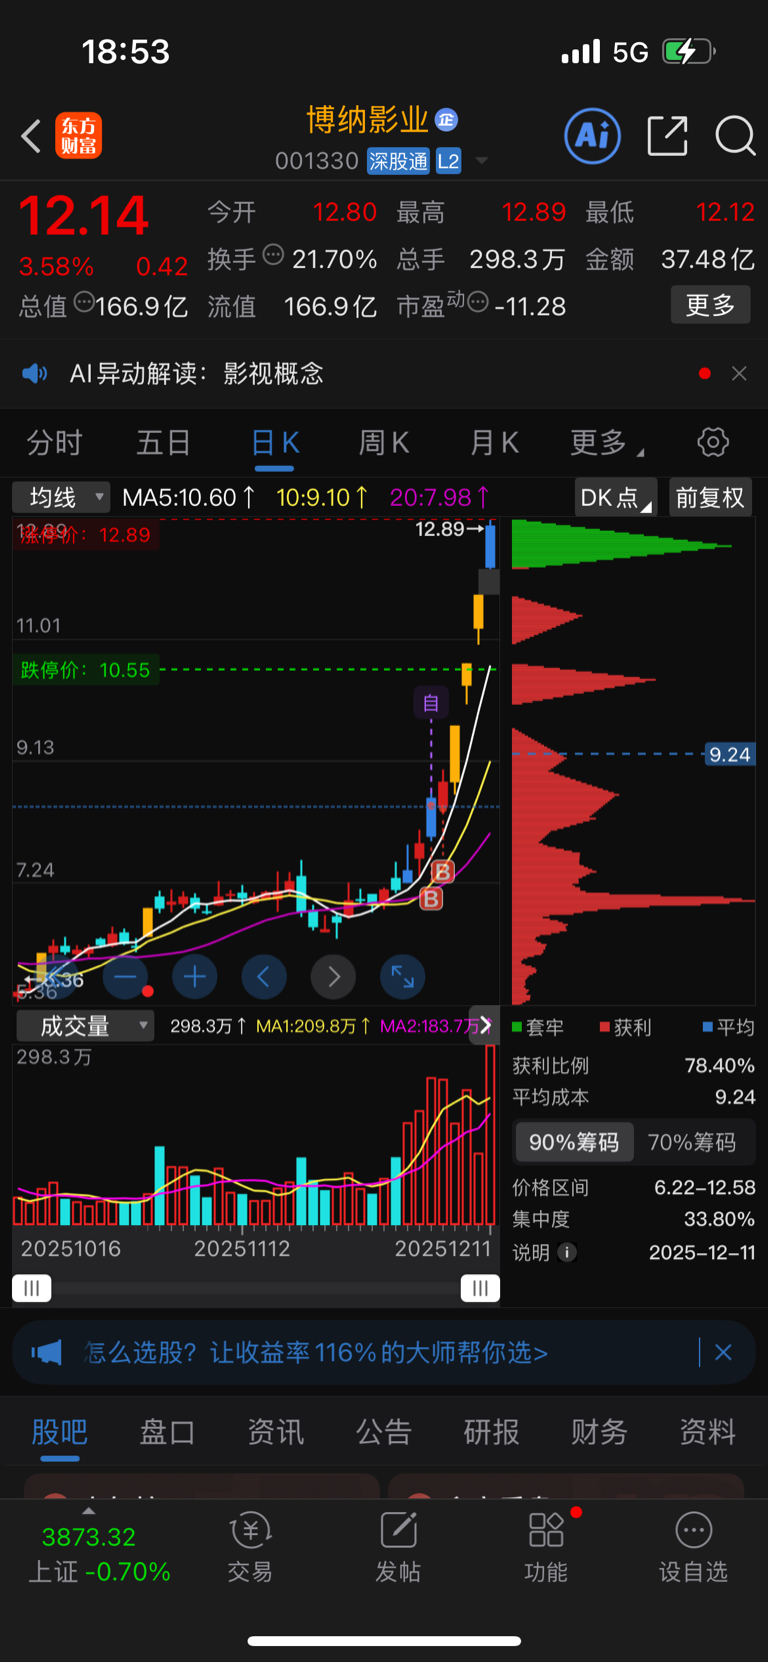Tap the upper B buy marker

[x=442, y=872]
